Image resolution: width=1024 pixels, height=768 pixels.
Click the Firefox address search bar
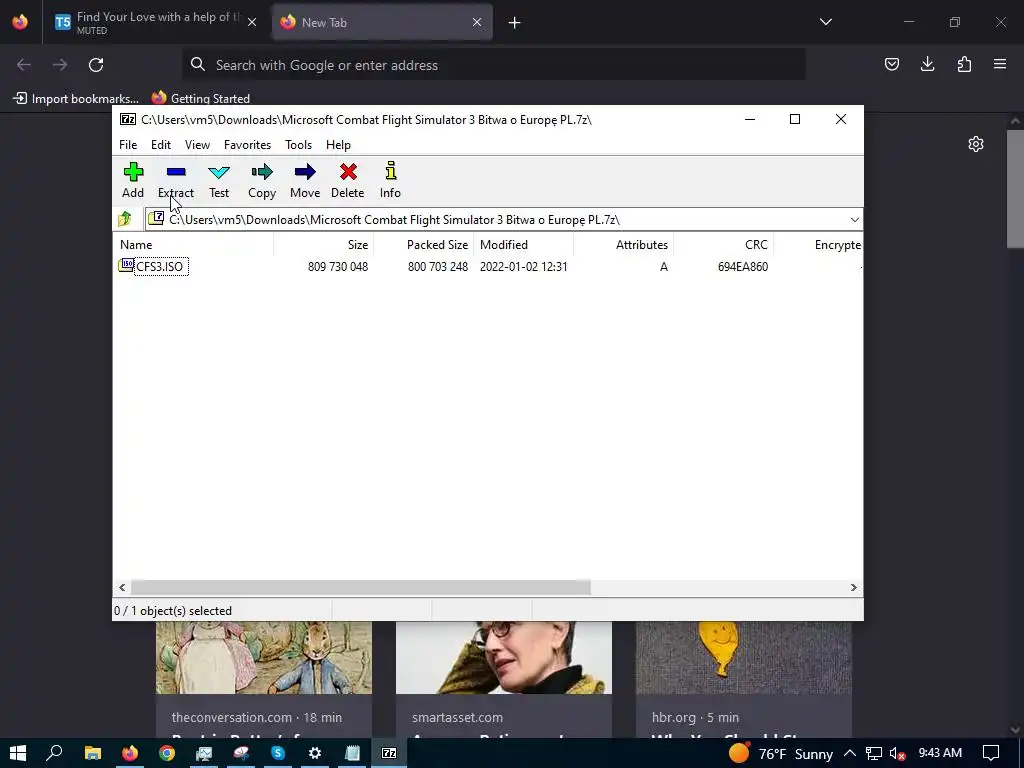tap(494, 65)
